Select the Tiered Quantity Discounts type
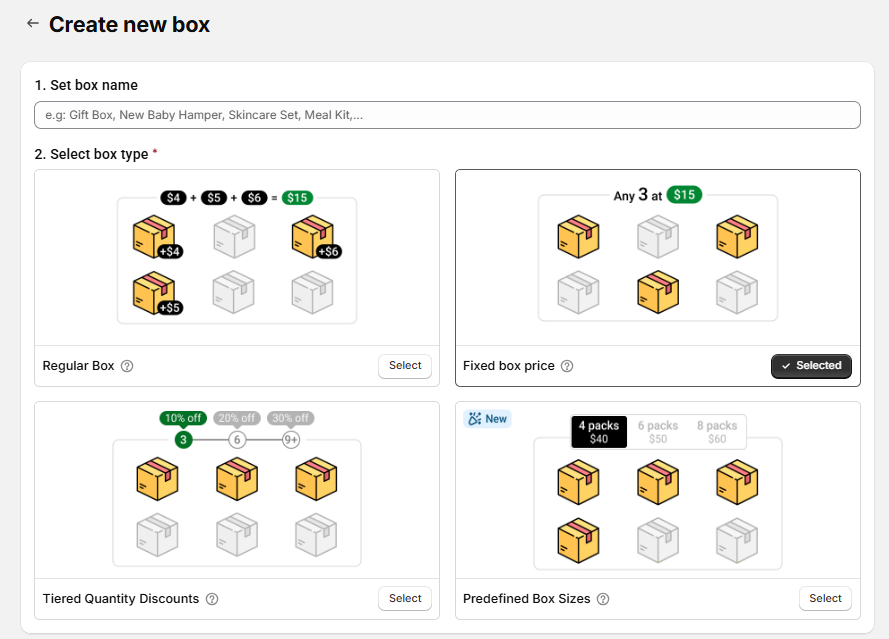Viewport: 889px width, 639px height. 404,598
